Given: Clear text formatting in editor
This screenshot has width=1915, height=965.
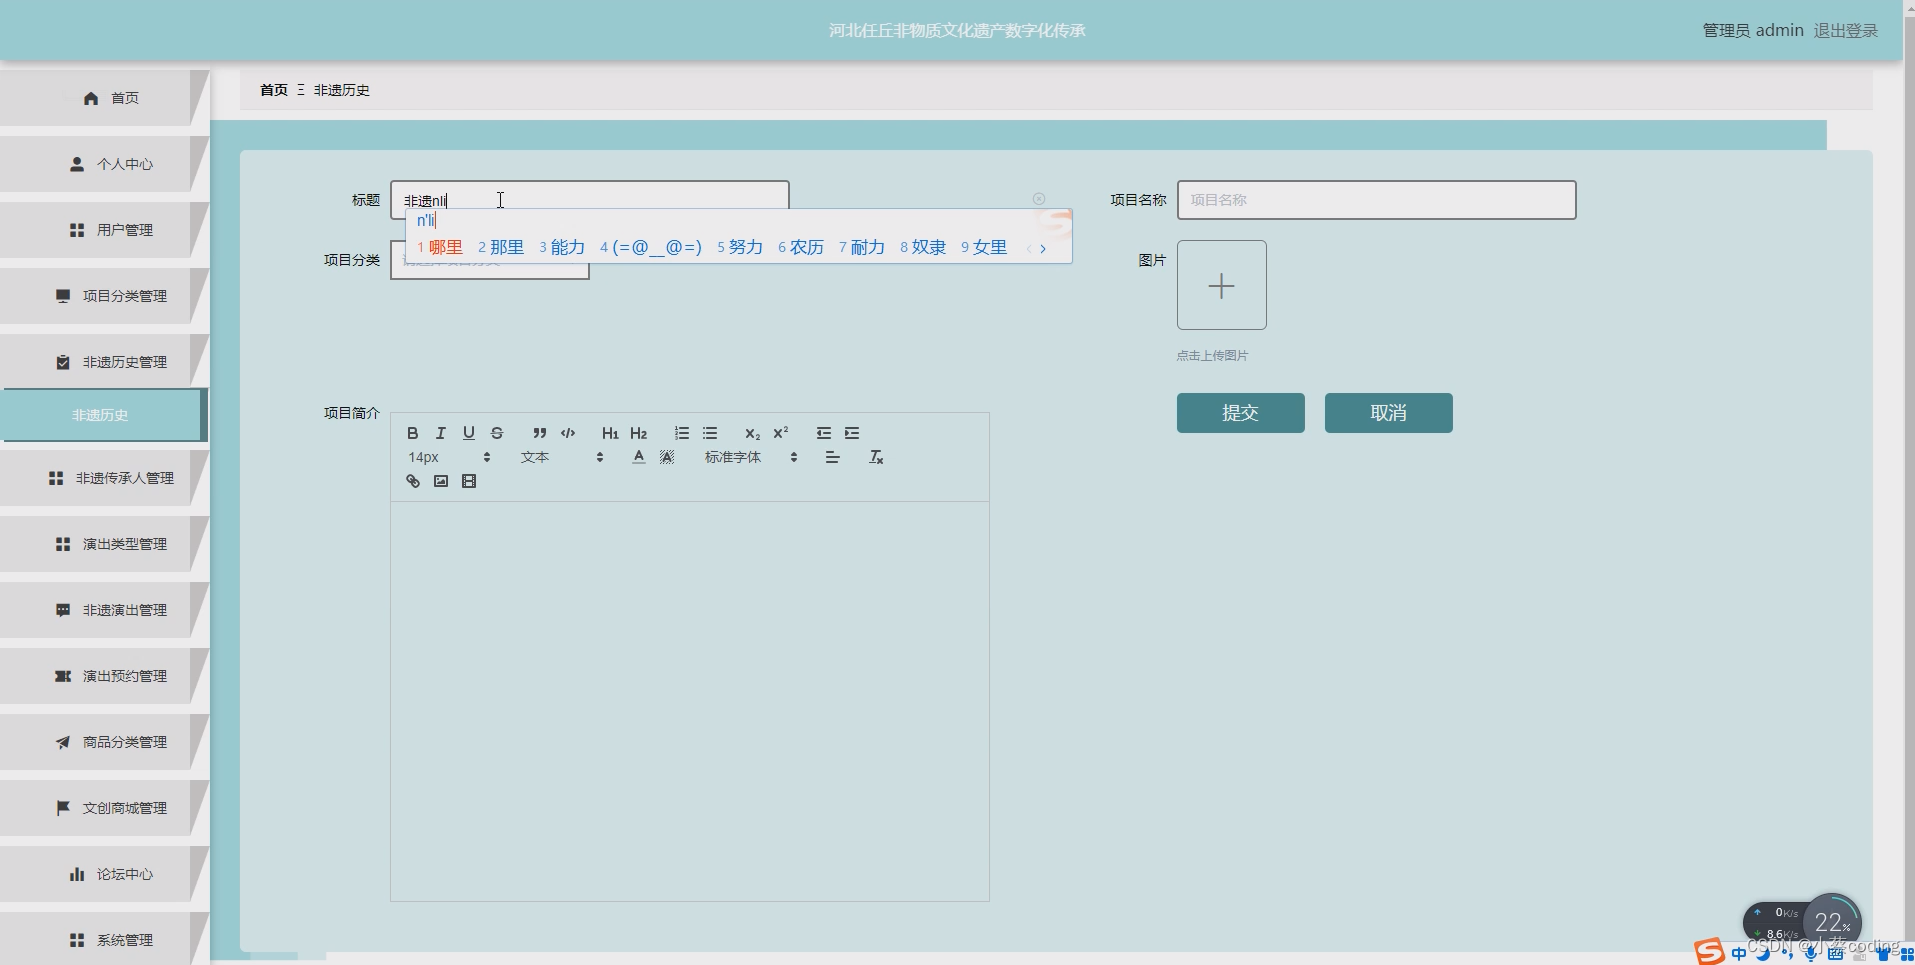Looking at the screenshot, I should pos(876,457).
